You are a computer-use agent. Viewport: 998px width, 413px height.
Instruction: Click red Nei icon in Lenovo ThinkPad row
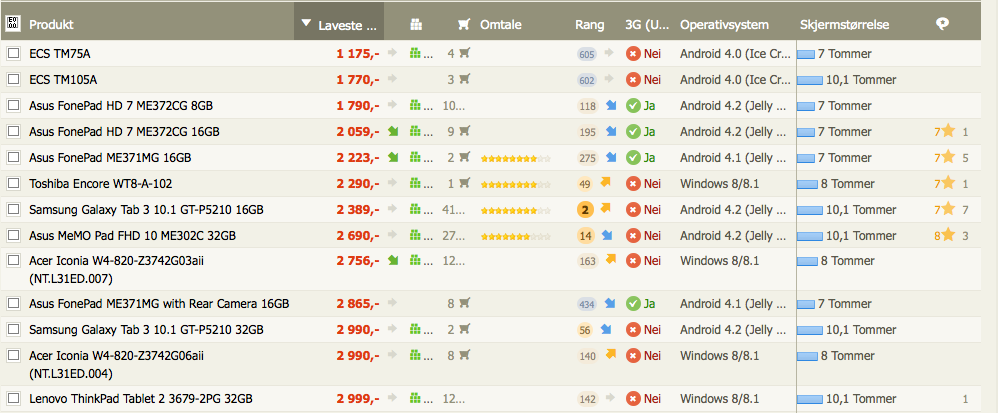633,399
